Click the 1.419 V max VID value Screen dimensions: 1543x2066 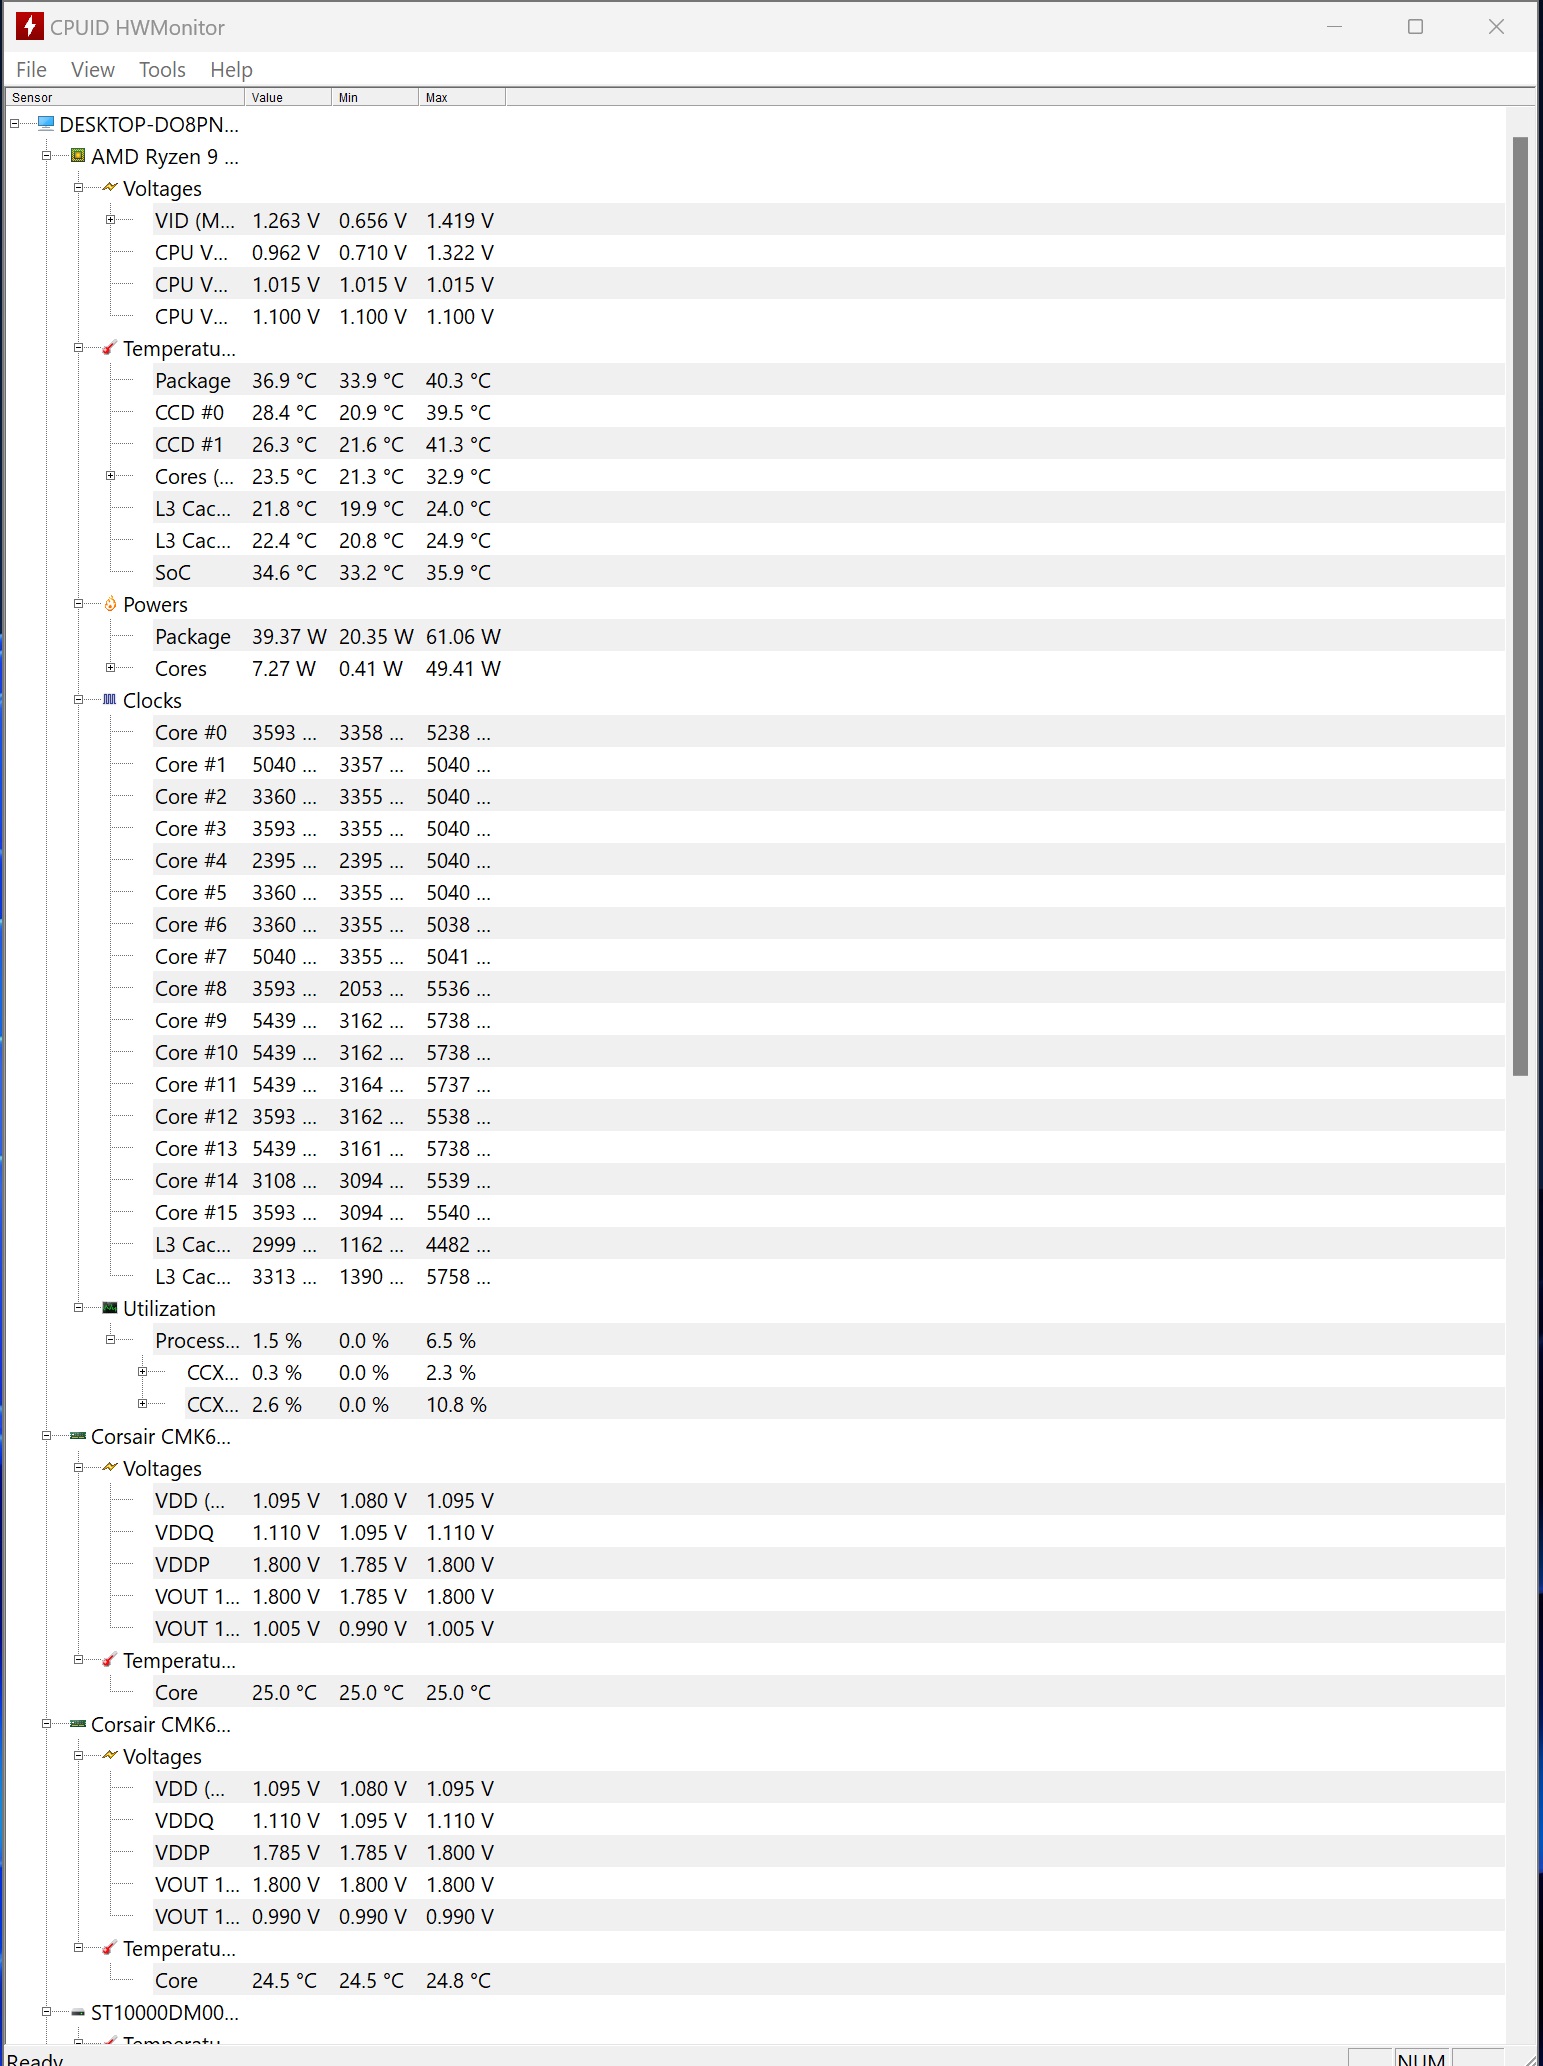tap(460, 220)
